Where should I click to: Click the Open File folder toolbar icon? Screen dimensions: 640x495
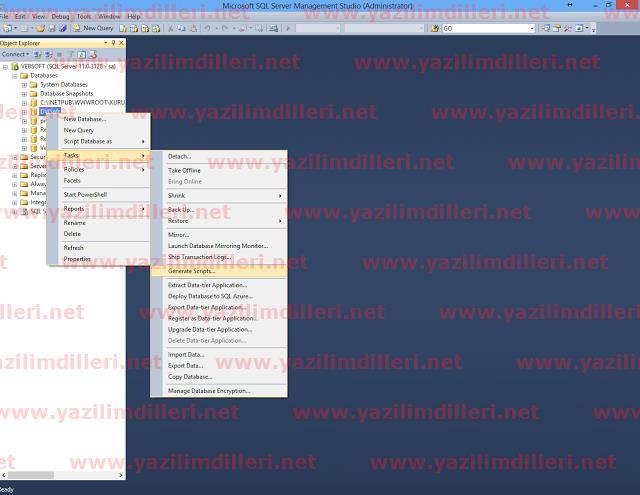coord(40,29)
